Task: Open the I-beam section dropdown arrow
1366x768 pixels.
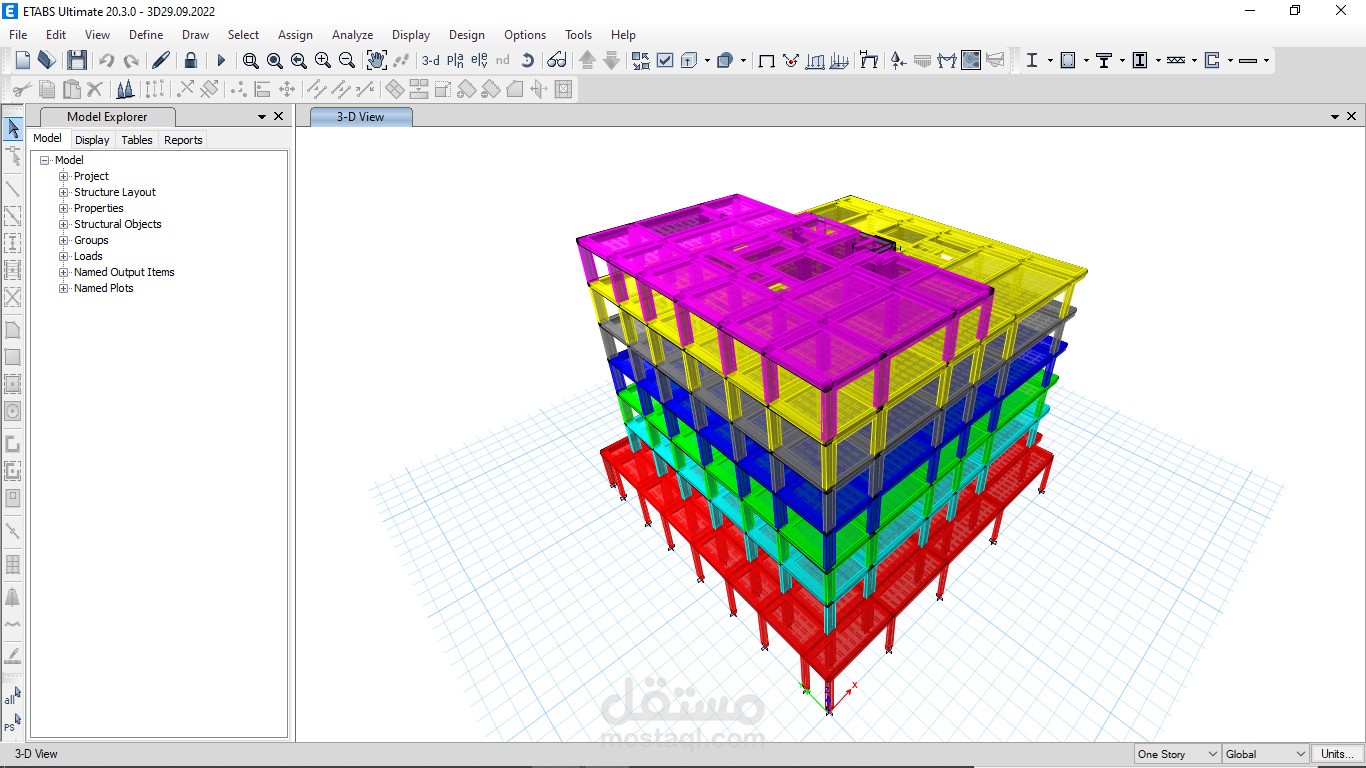Action: point(1051,60)
